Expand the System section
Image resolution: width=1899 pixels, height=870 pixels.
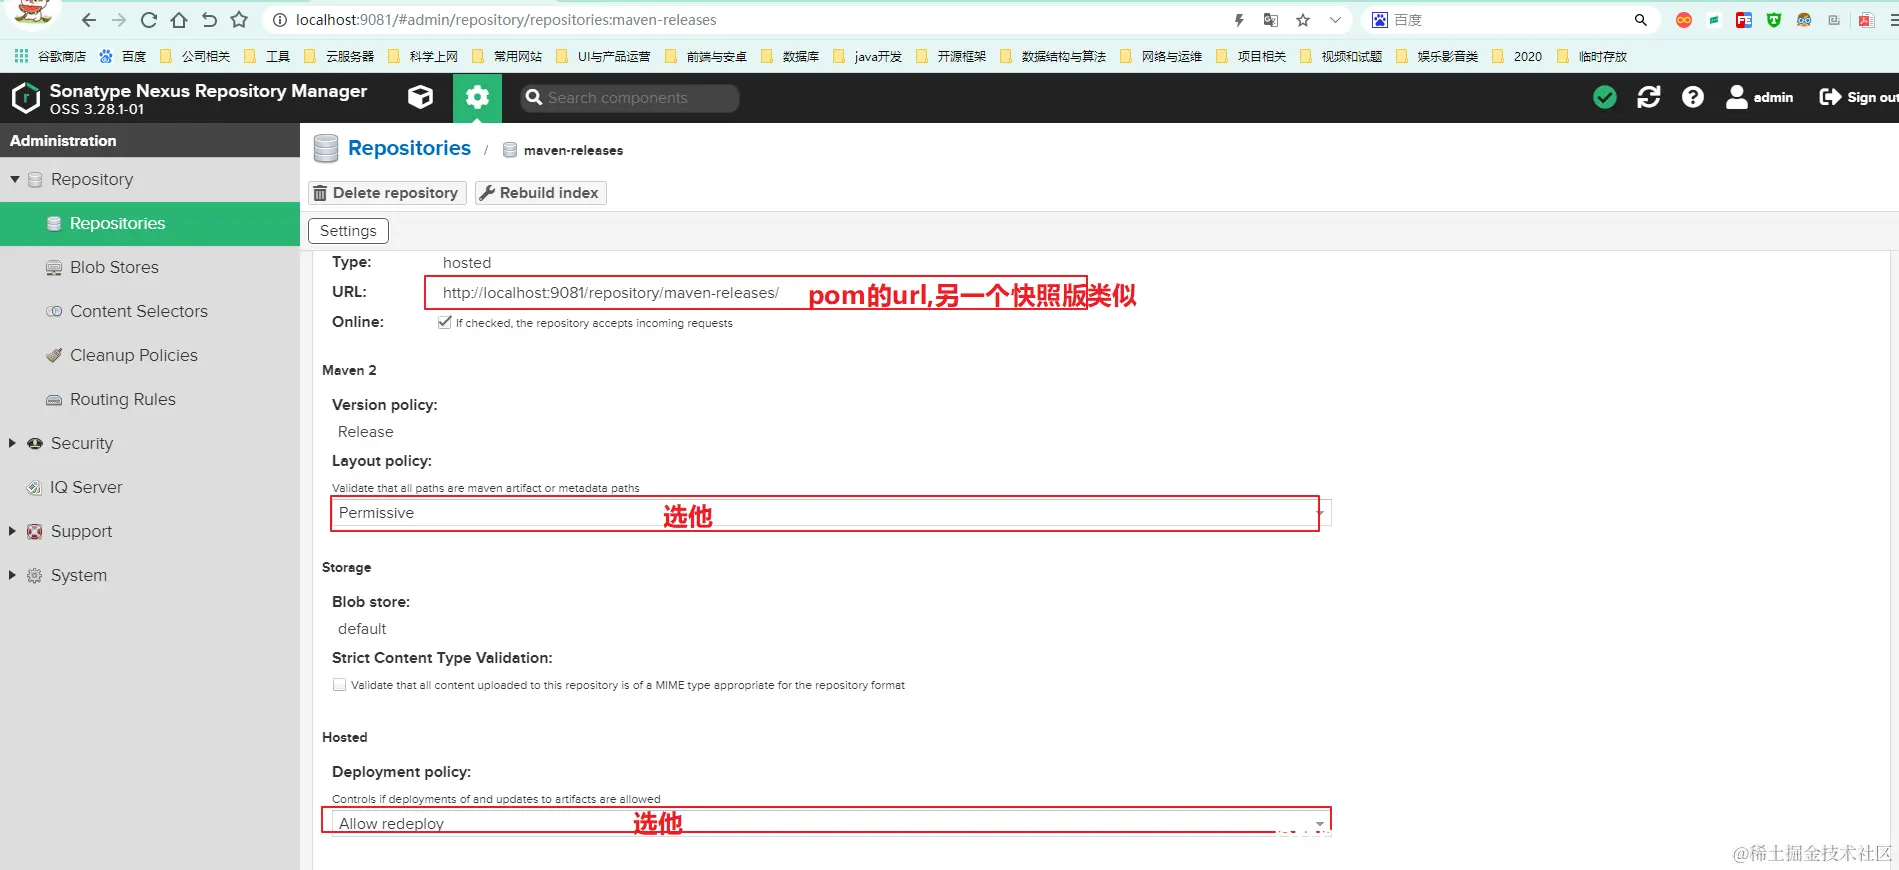pyautogui.click(x=12, y=575)
